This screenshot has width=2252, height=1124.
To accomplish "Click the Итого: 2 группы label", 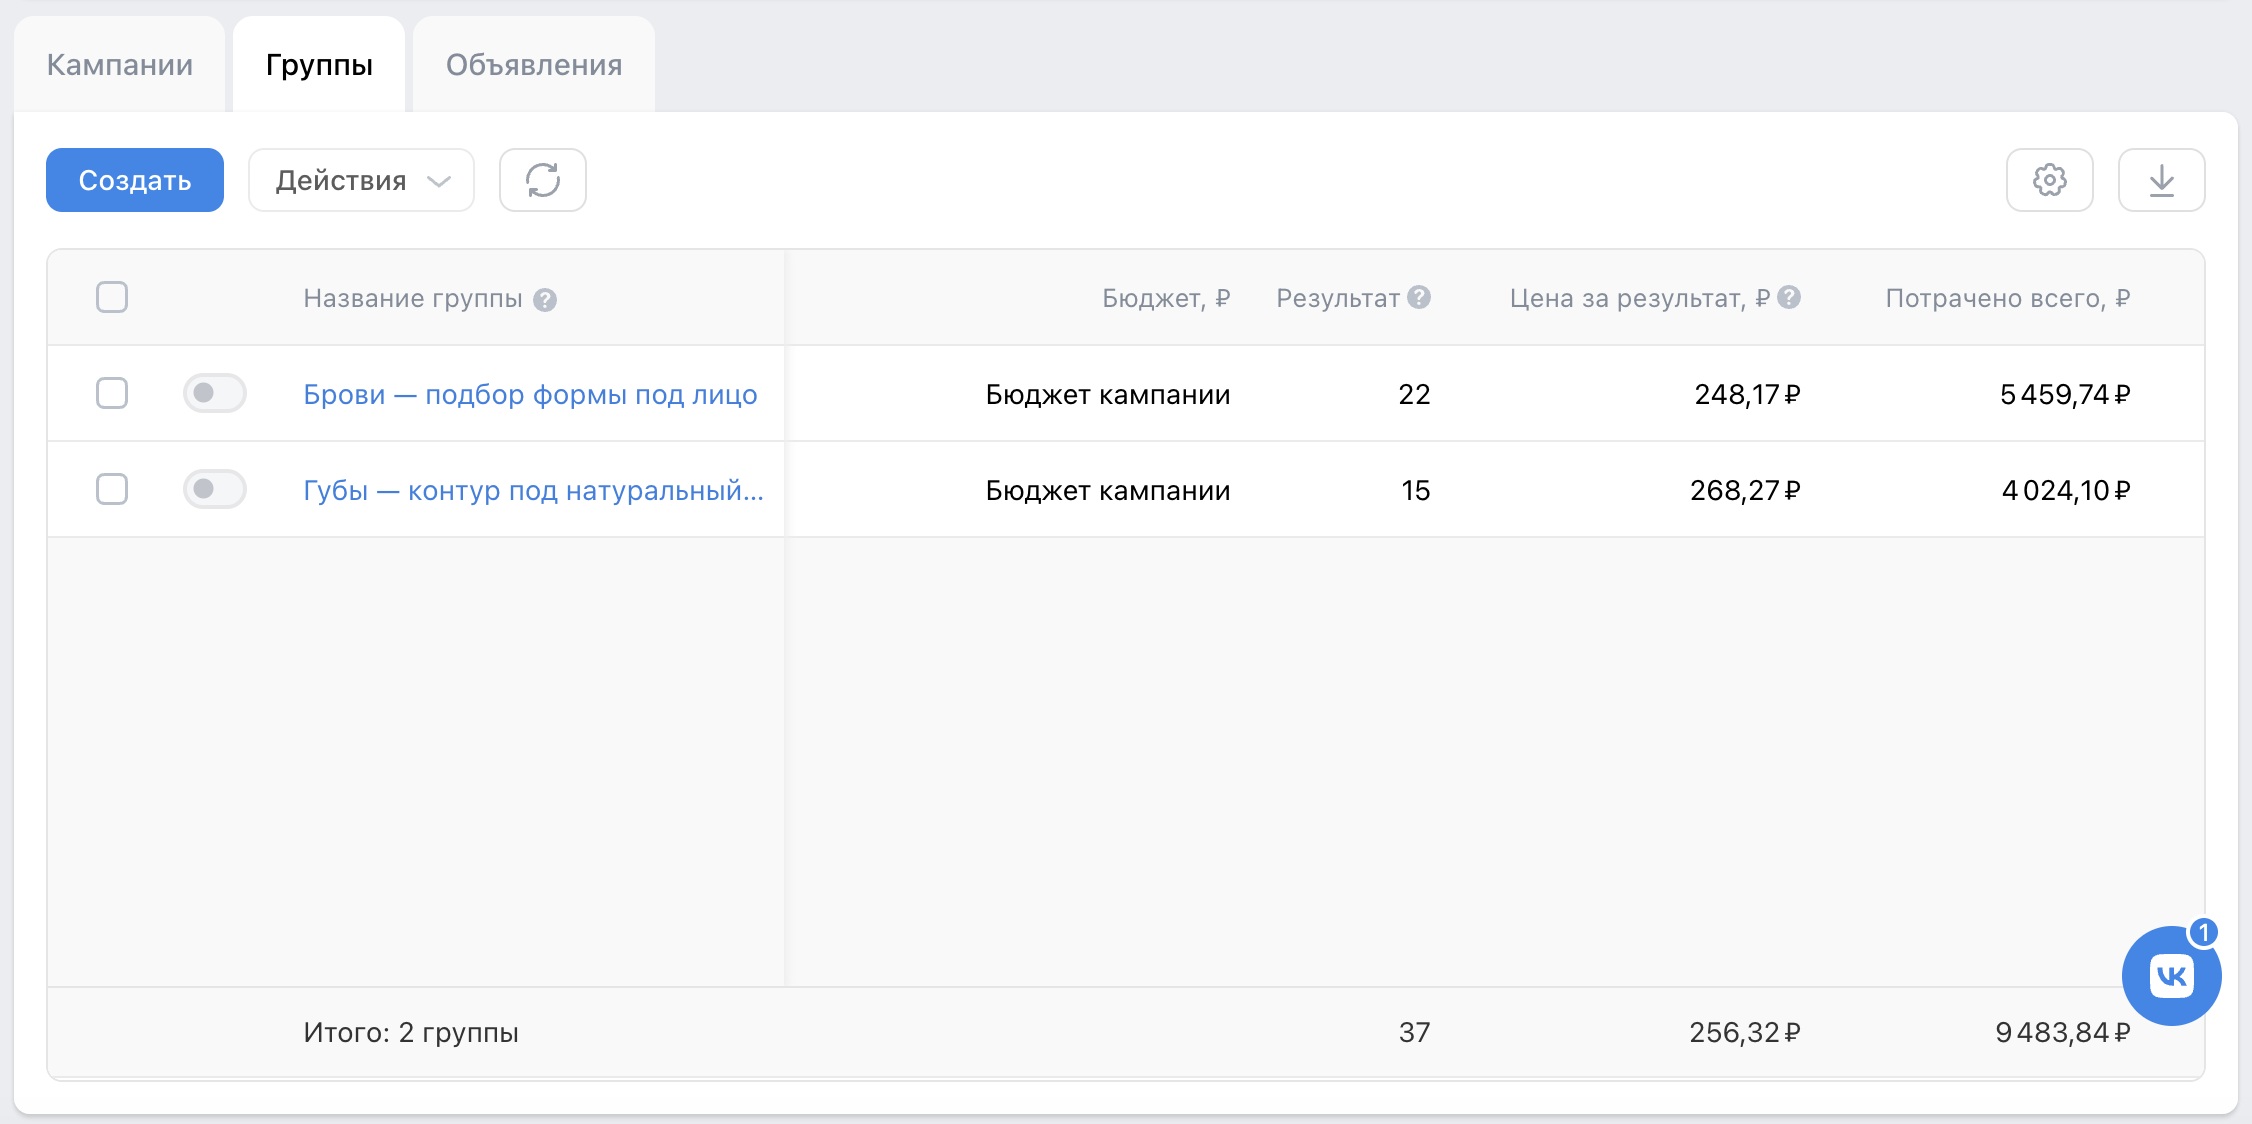I will coord(411,1032).
